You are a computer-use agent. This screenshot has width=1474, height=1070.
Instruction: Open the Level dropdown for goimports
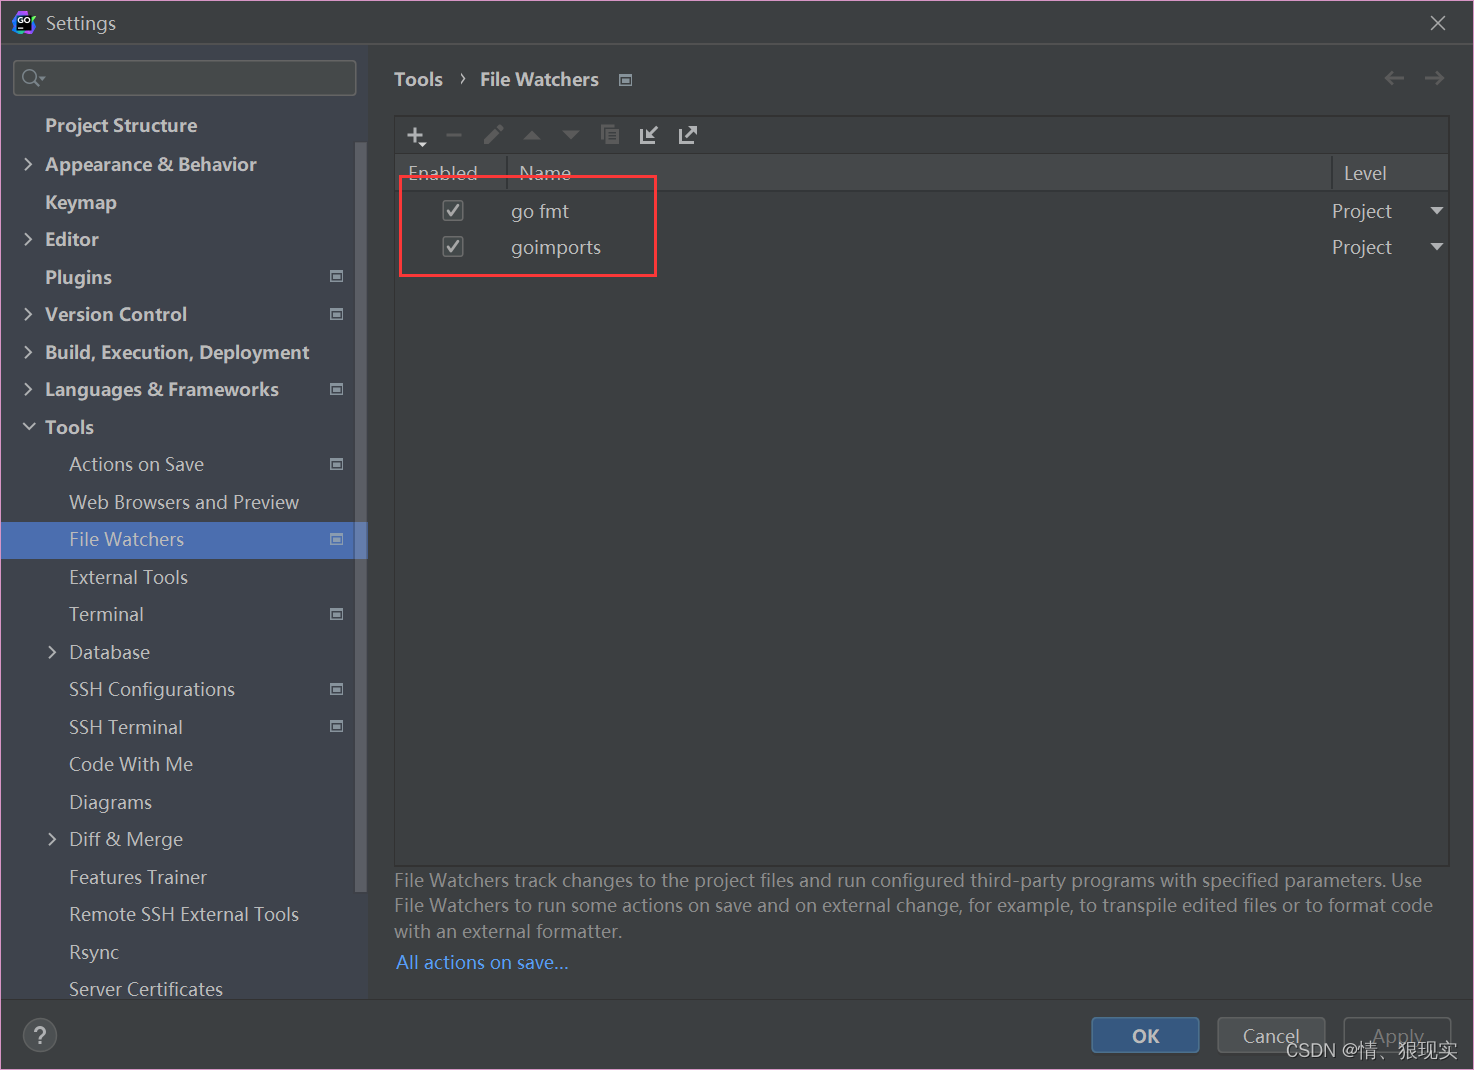click(x=1437, y=247)
